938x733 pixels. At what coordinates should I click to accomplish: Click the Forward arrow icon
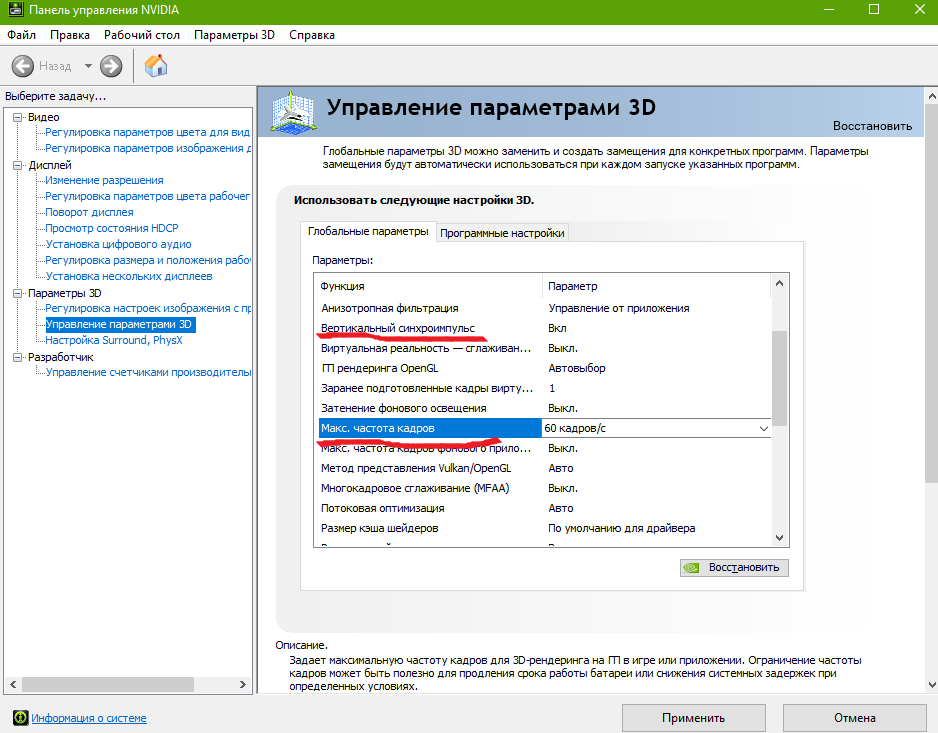(111, 66)
